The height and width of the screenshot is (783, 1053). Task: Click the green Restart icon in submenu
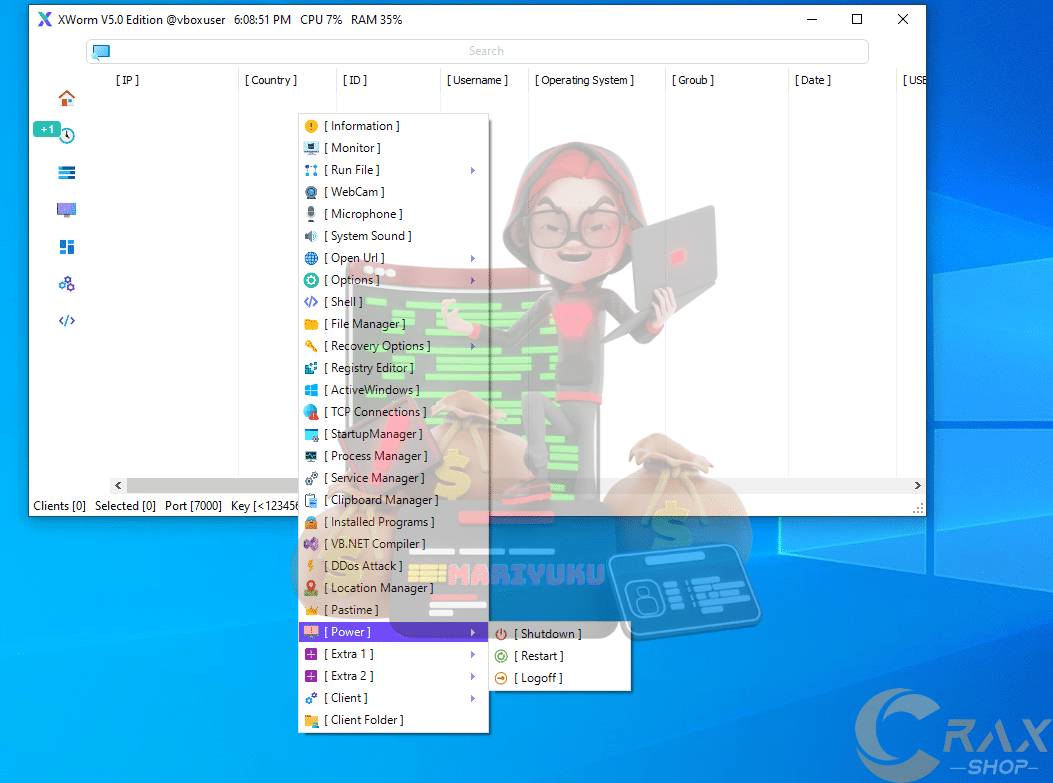(502, 656)
